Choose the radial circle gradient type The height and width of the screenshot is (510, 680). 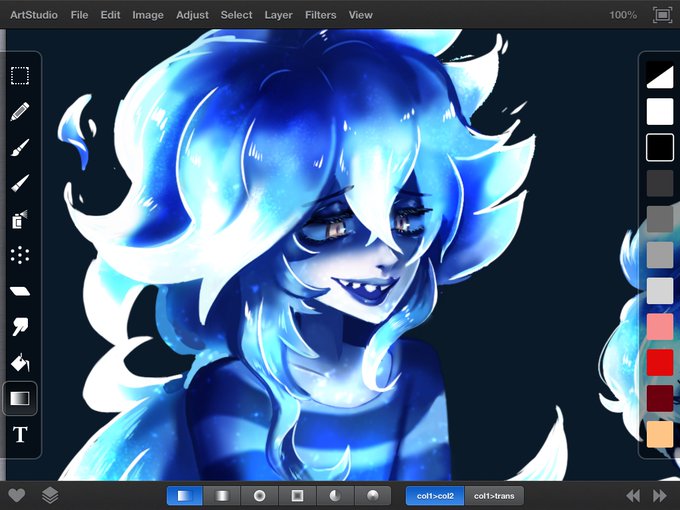pyautogui.click(x=259, y=495)
